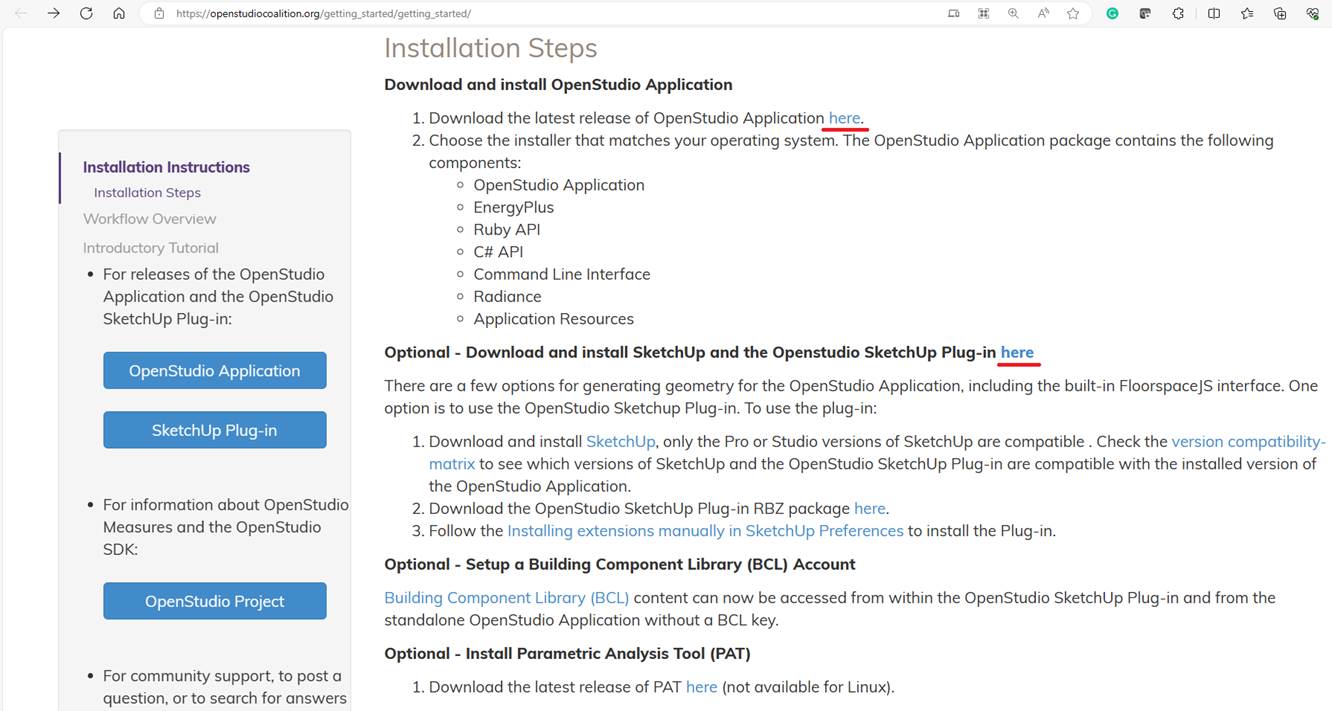Open Workflow Overview in the sidebar
The height and width of the screenshot is (711, 1332).
149,219
